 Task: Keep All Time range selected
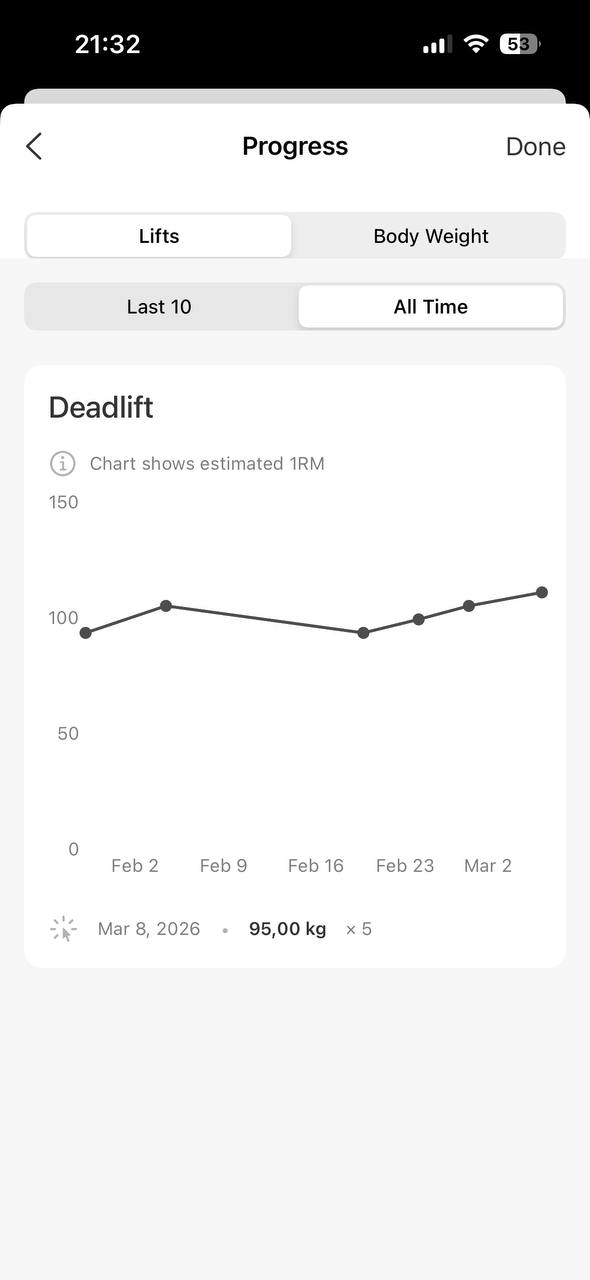click(430, 306)
